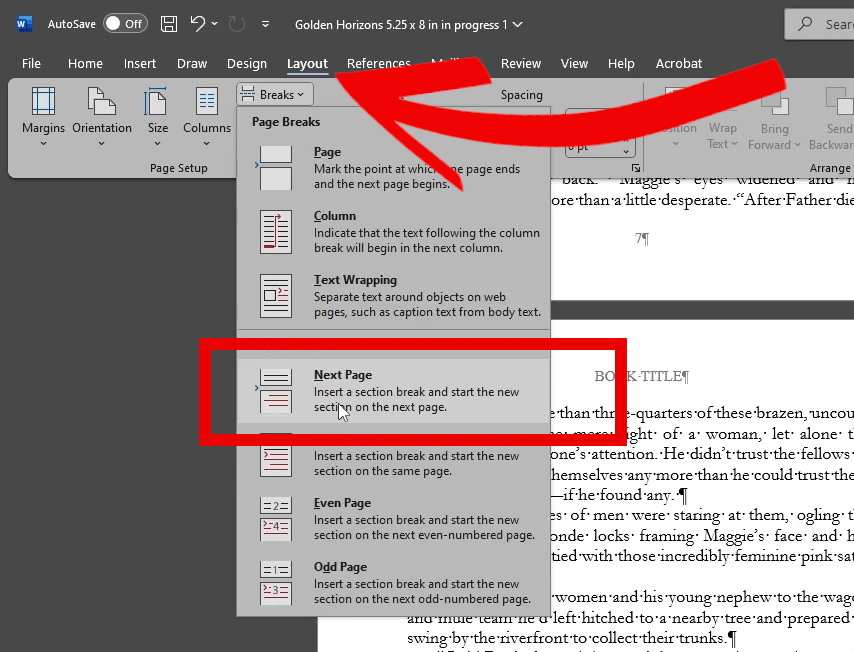The width and height of the screenshot is (854, 652).
Task: Open the Undo history dropdown arrow
Action: tap(215, 24)
